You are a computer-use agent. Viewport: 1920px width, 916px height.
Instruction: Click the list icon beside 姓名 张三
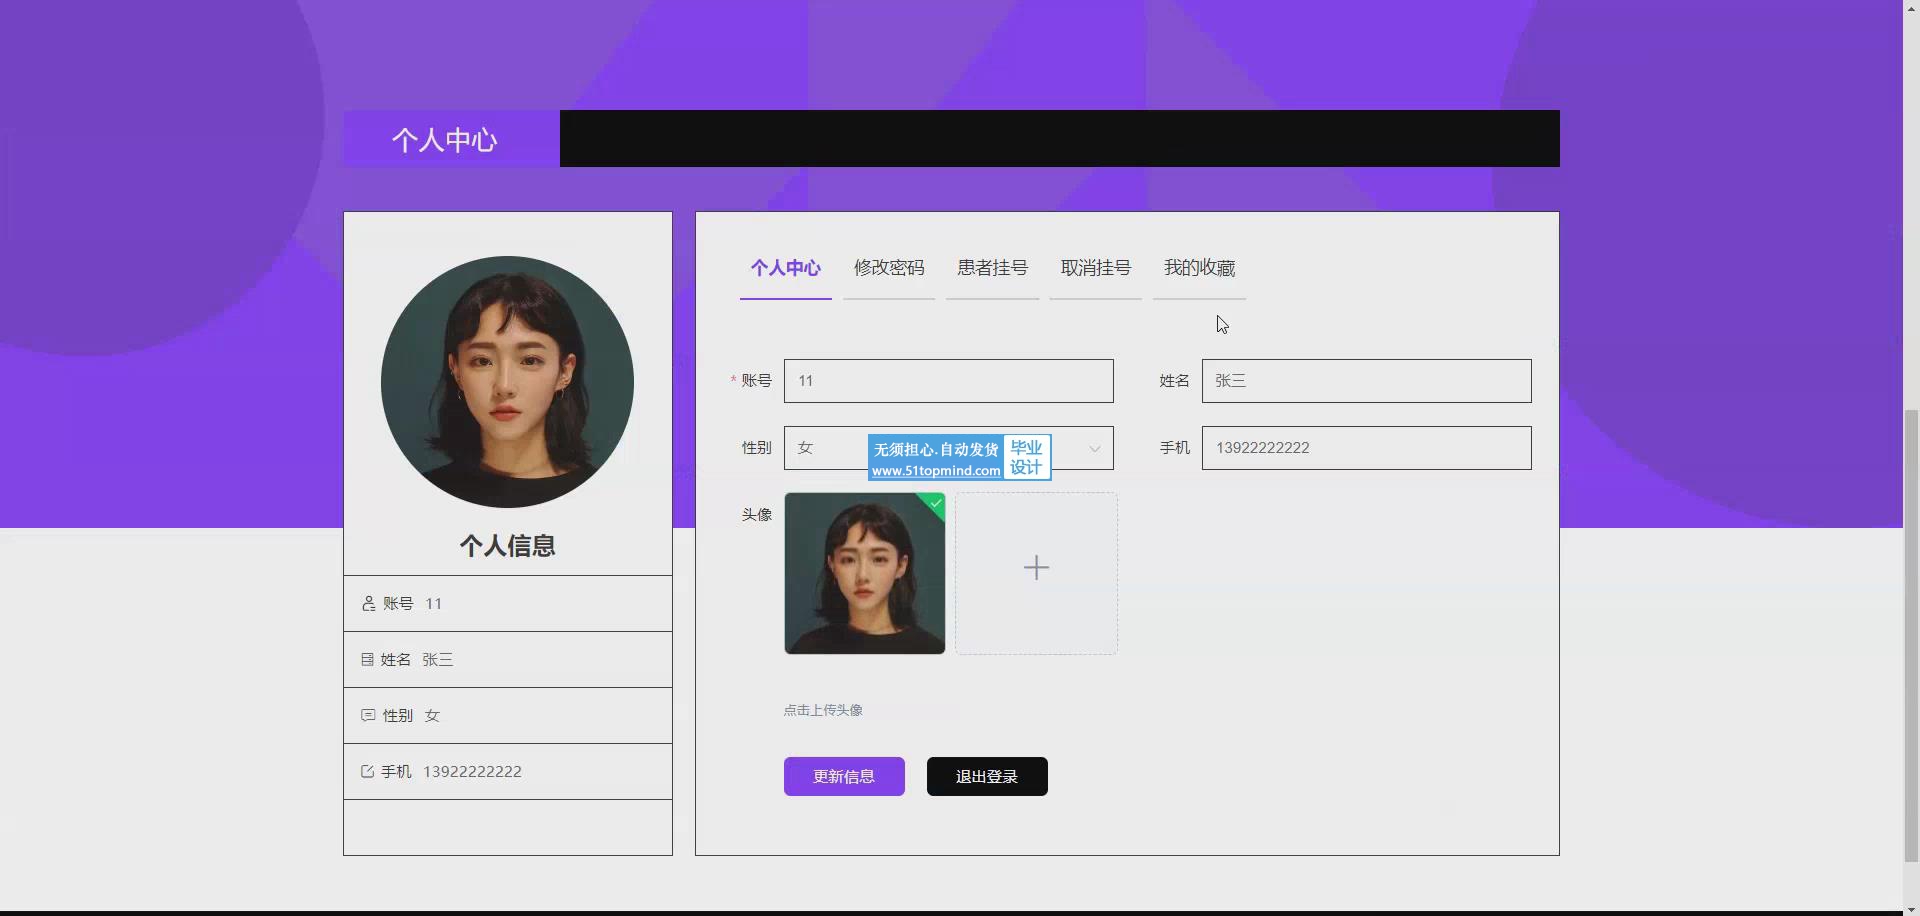367,659
